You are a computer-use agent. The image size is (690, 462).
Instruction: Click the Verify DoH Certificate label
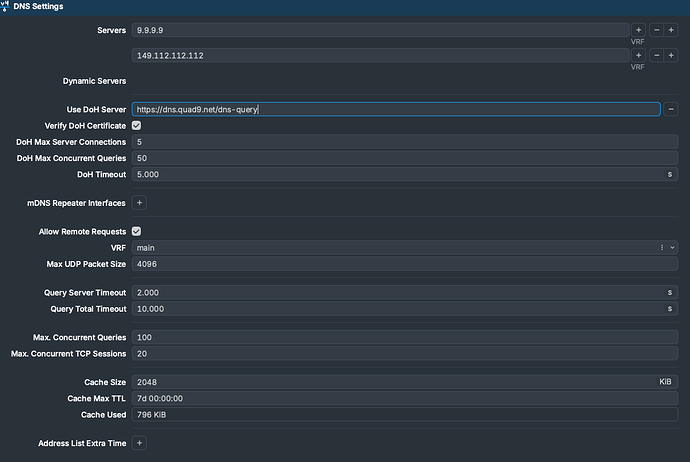coord(85,126)
